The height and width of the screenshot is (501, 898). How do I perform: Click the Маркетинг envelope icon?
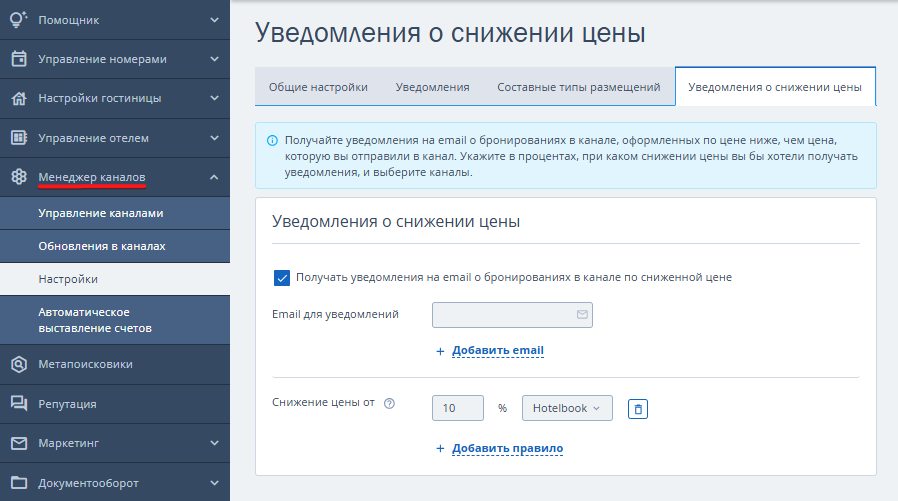[19, 443]
